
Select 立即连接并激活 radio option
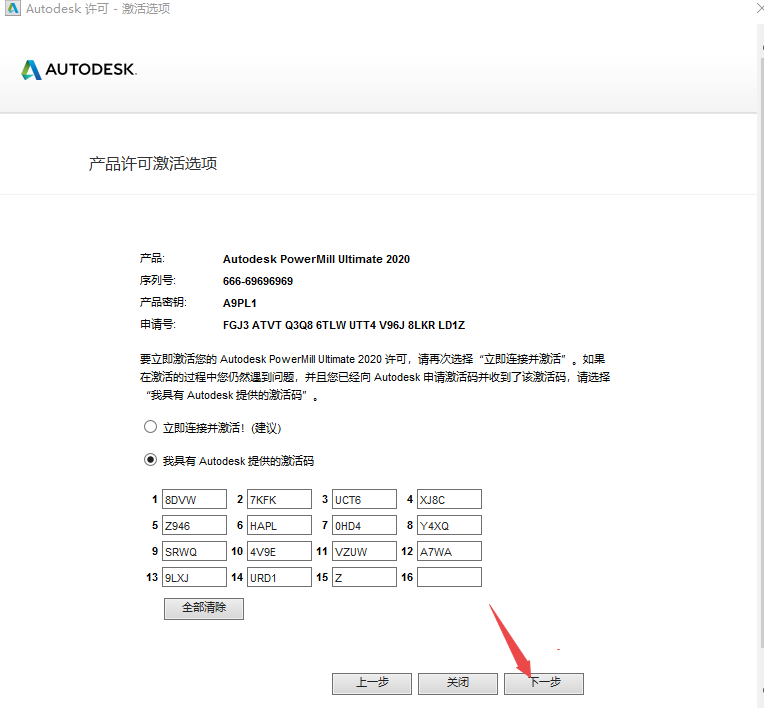151,427
